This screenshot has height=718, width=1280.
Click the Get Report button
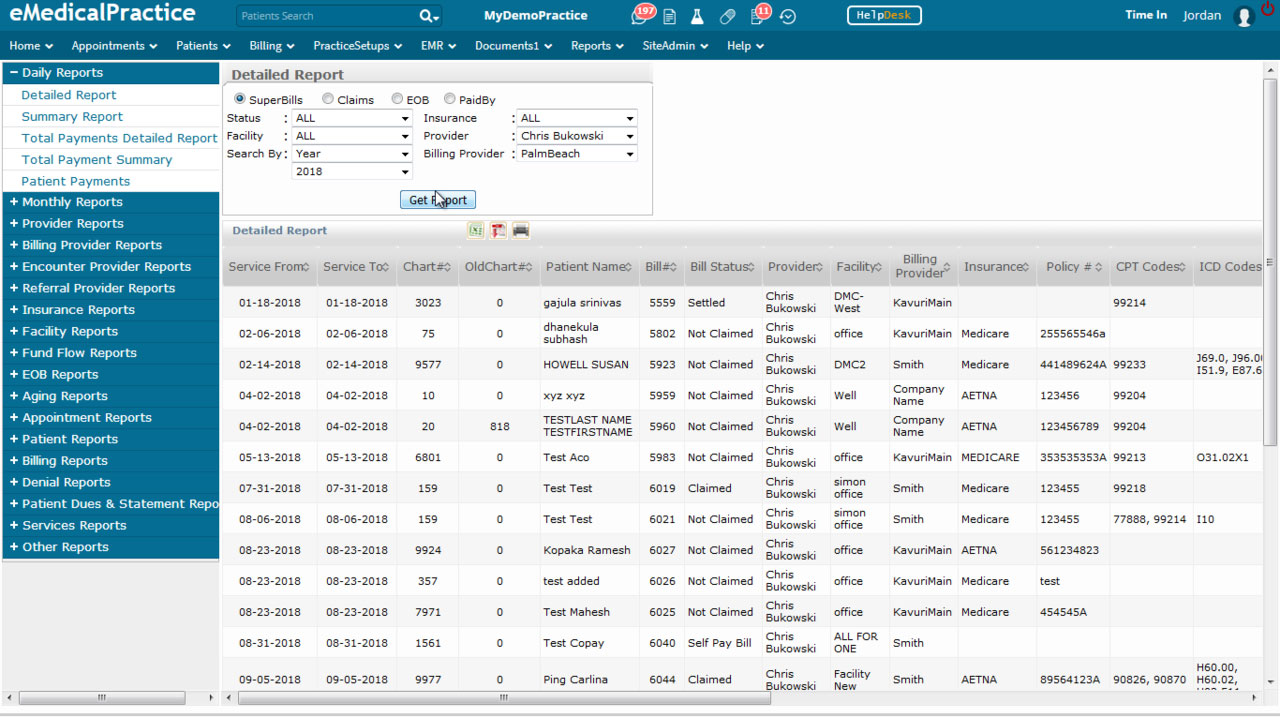coord(438,200)
